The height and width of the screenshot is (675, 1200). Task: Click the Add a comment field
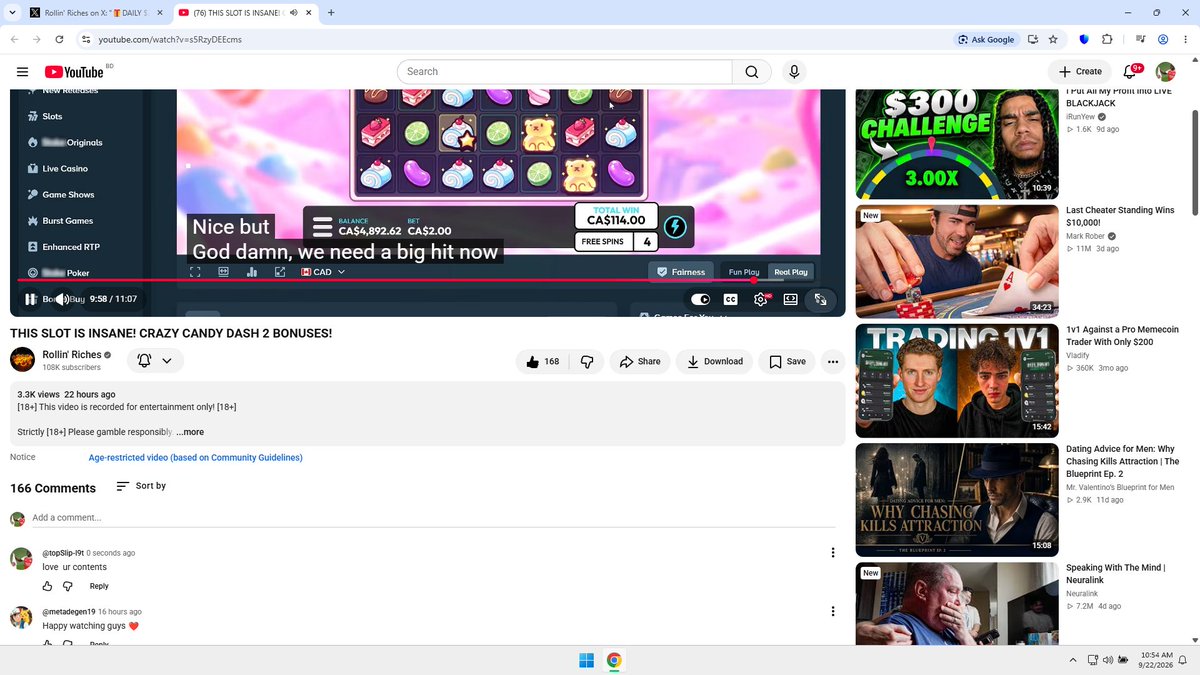[x=433, y=517]
